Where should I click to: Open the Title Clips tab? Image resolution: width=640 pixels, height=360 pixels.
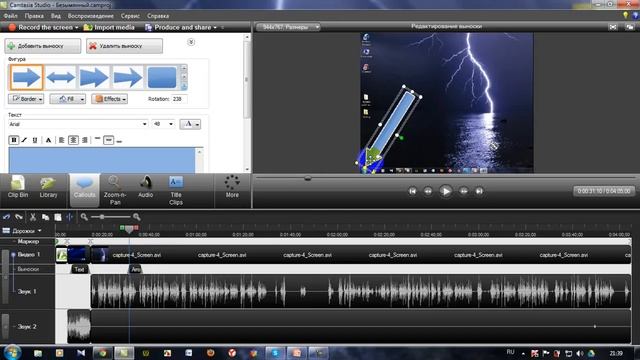pos(176,191)
